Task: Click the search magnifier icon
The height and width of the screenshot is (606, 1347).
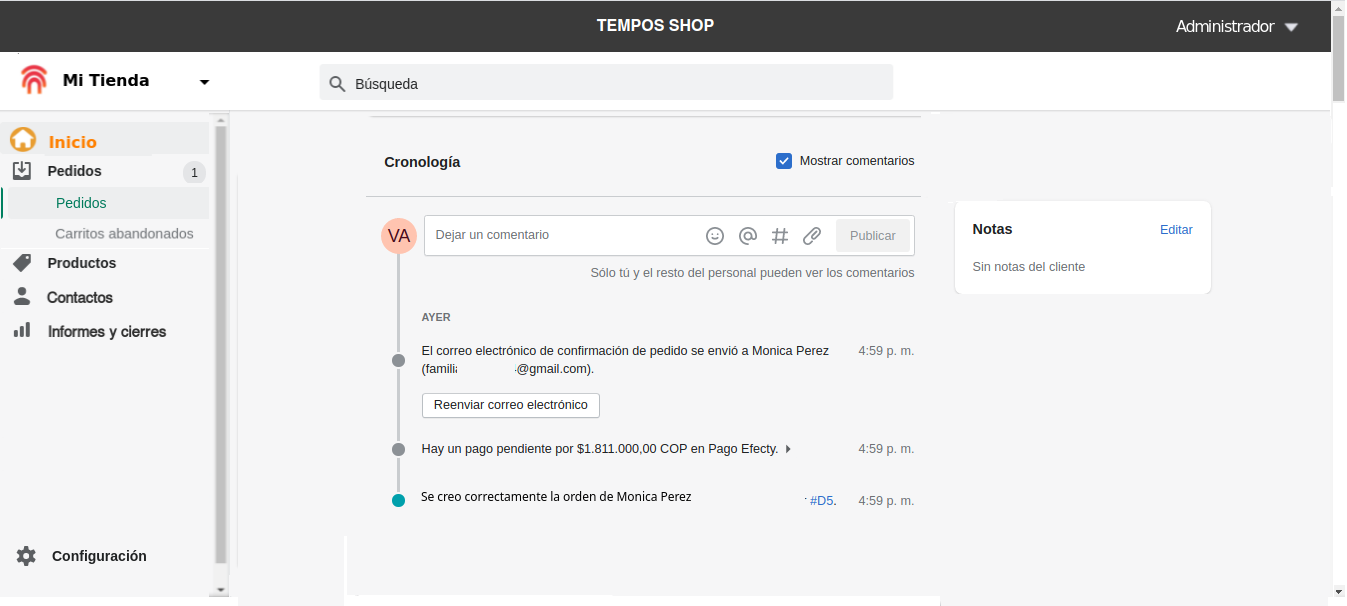Action: (x=337, y=84)
